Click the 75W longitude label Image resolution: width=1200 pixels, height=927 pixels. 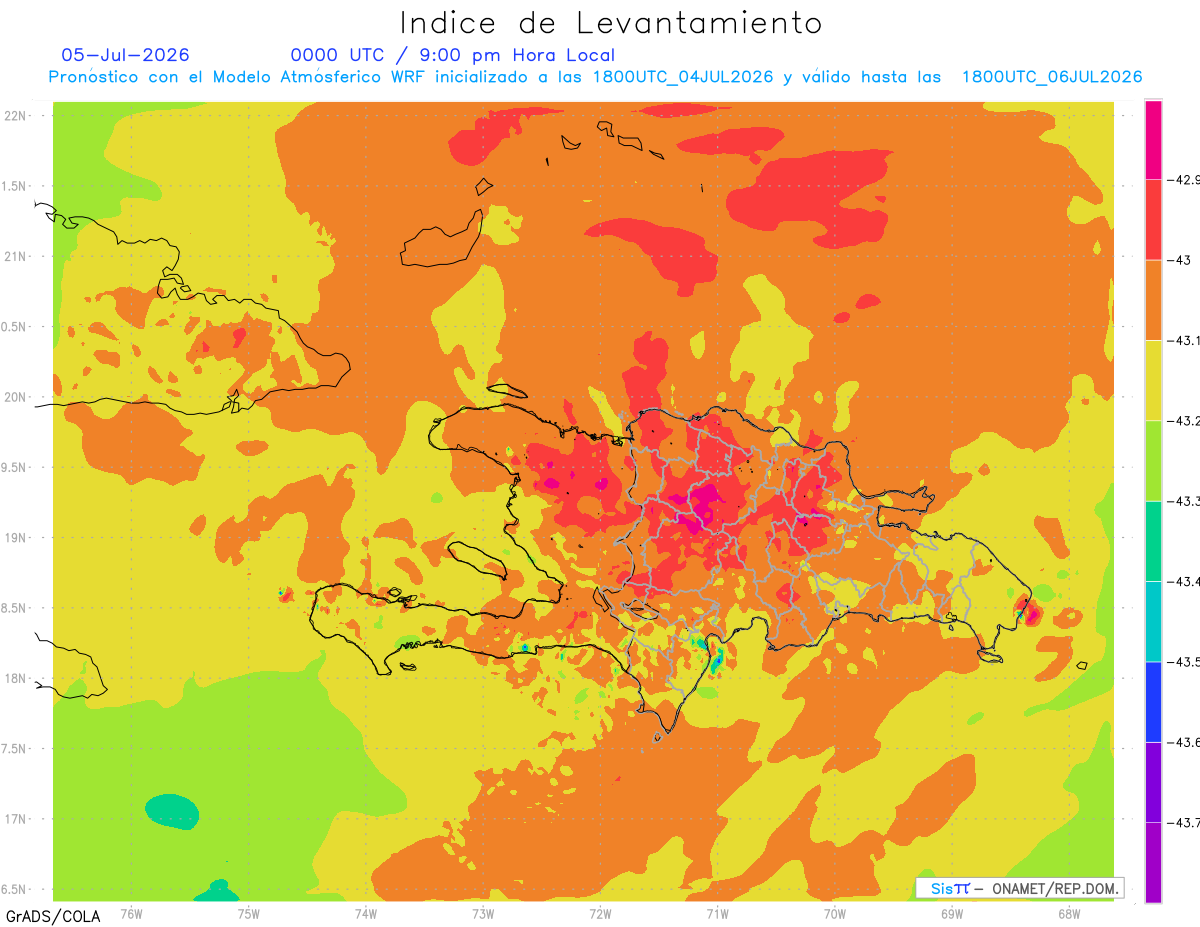248,913
